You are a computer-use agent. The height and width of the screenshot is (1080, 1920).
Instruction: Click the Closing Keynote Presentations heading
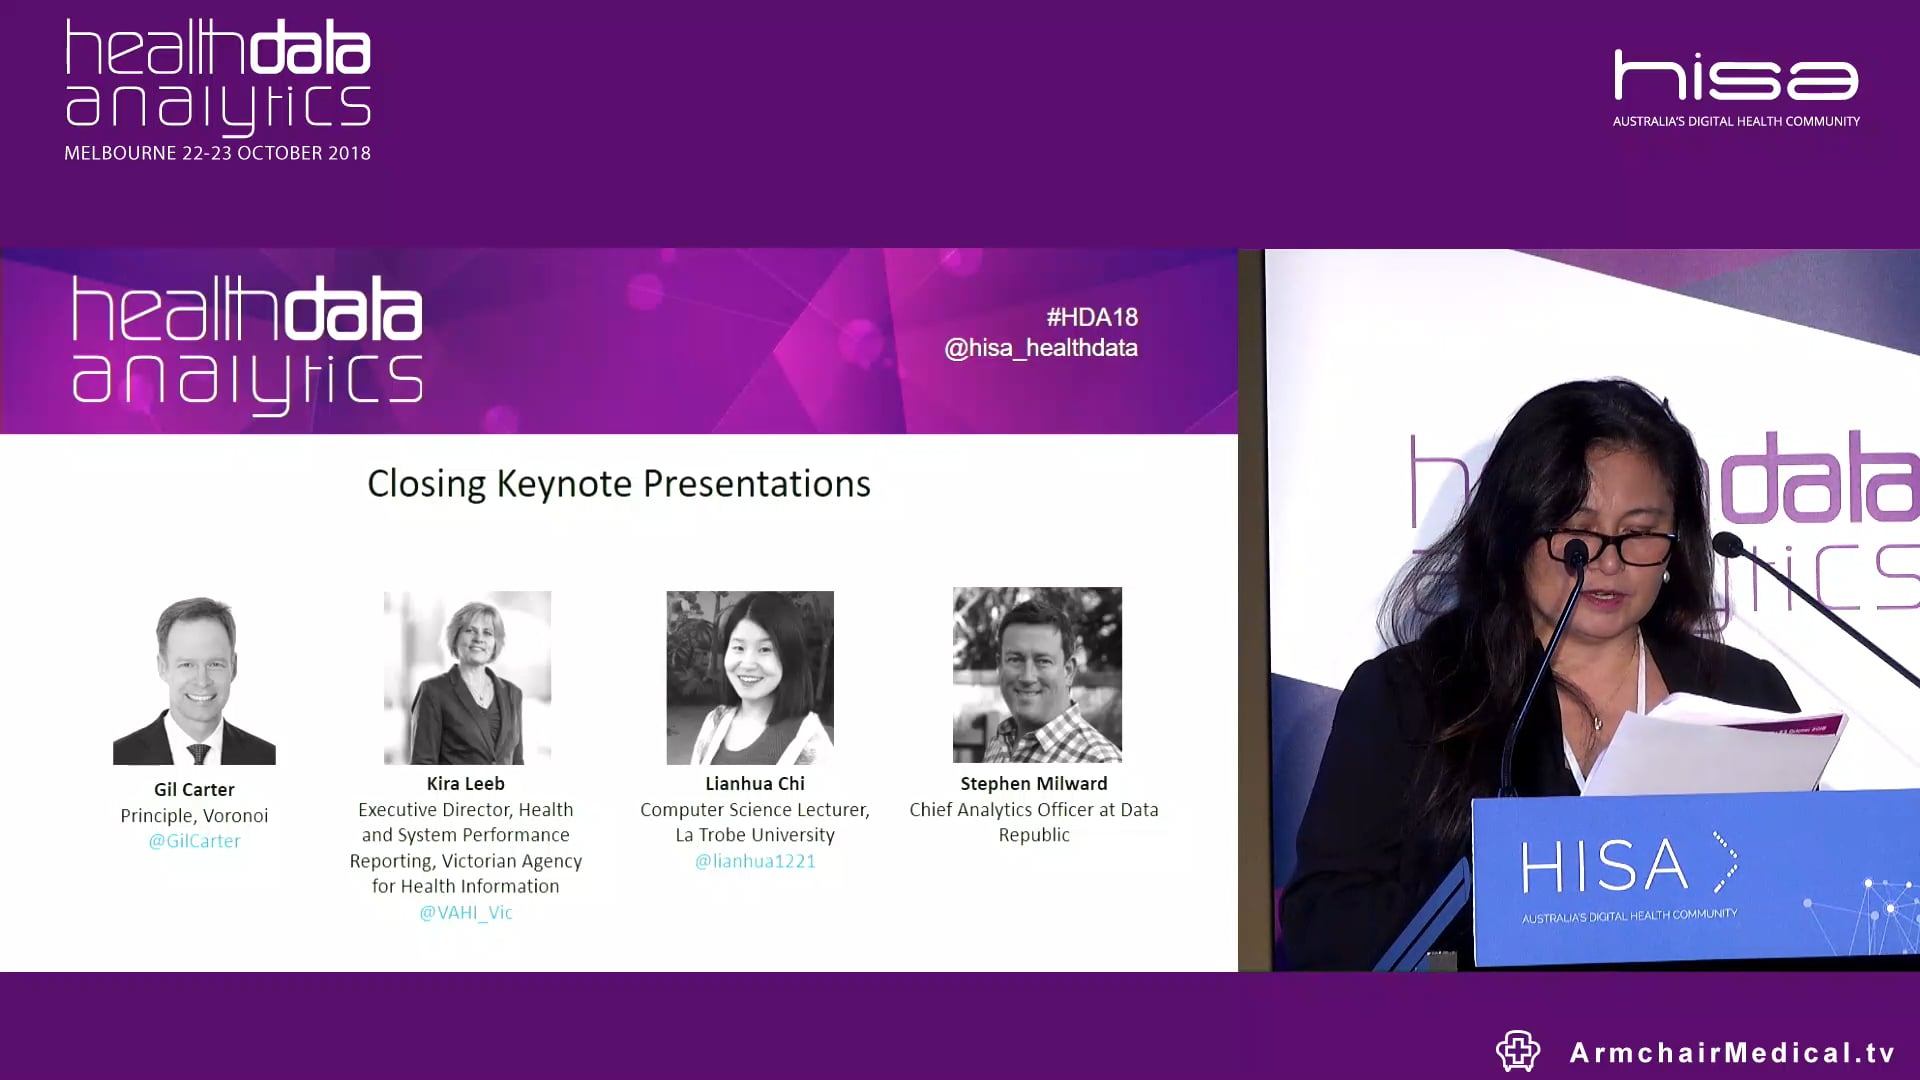tap(619, 484)
